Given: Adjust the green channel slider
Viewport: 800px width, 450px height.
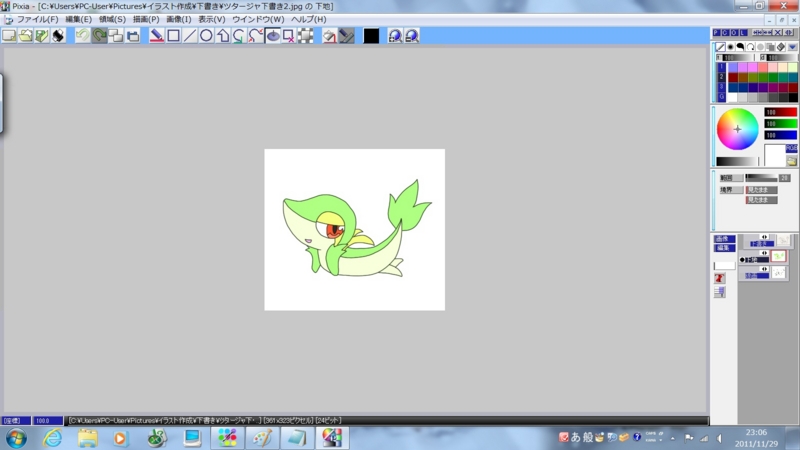Looking at the screenshot, I should click(780, 123).
